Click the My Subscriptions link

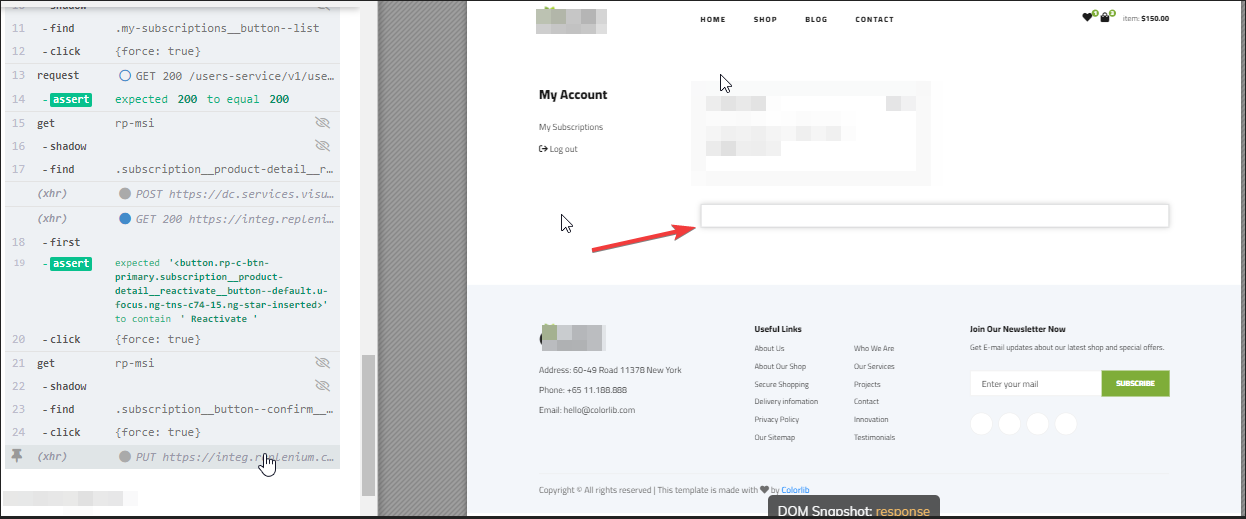click(x=571, y=127)
